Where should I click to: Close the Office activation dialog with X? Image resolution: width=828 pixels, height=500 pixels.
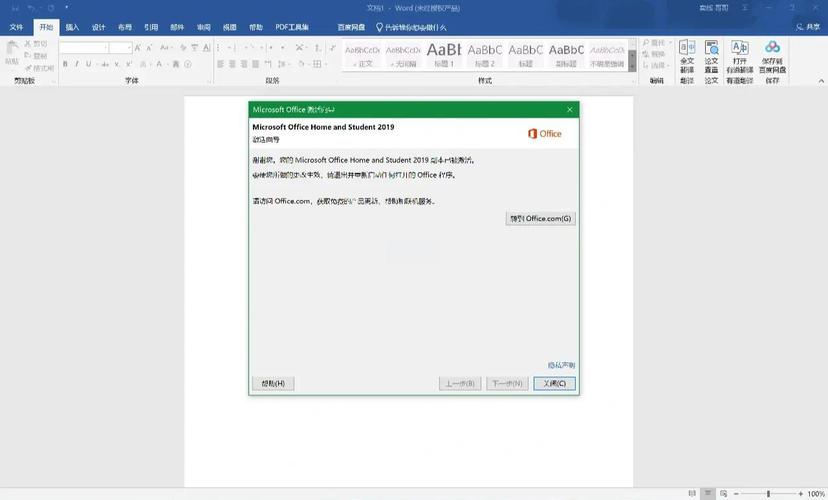(x=570, y=110)
